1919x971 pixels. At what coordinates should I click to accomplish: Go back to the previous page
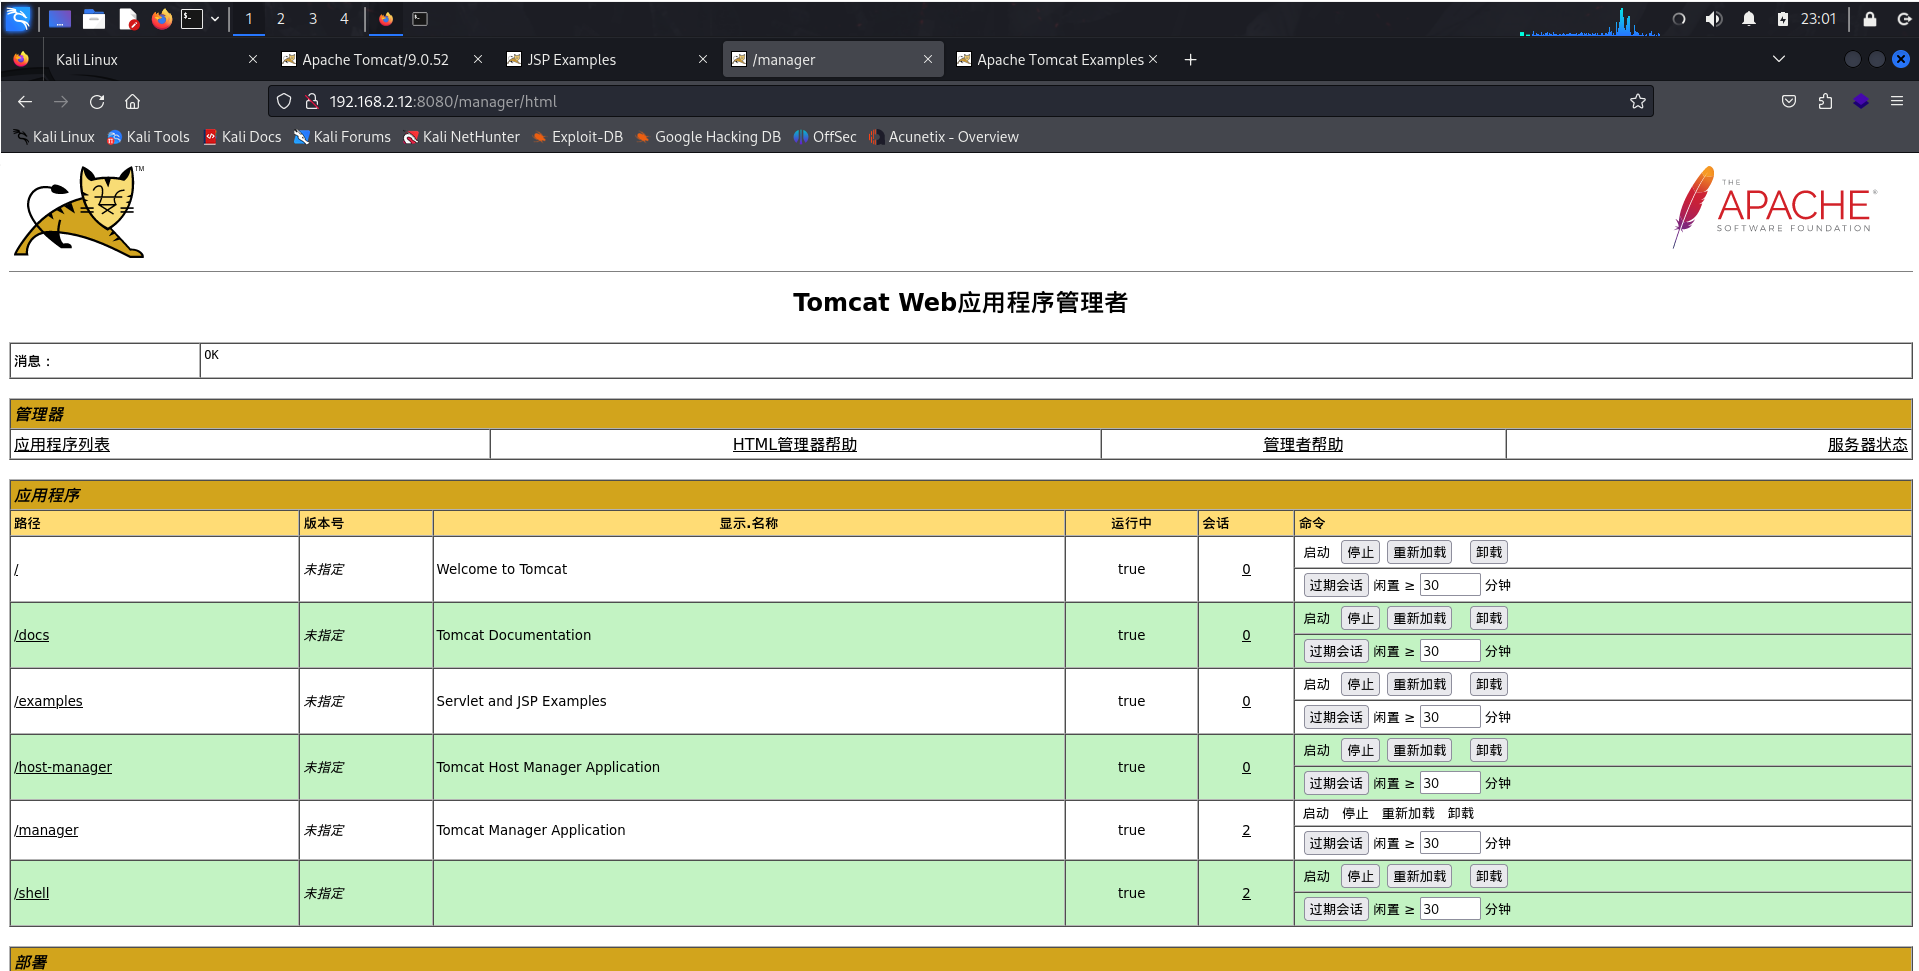pos(25,101)
